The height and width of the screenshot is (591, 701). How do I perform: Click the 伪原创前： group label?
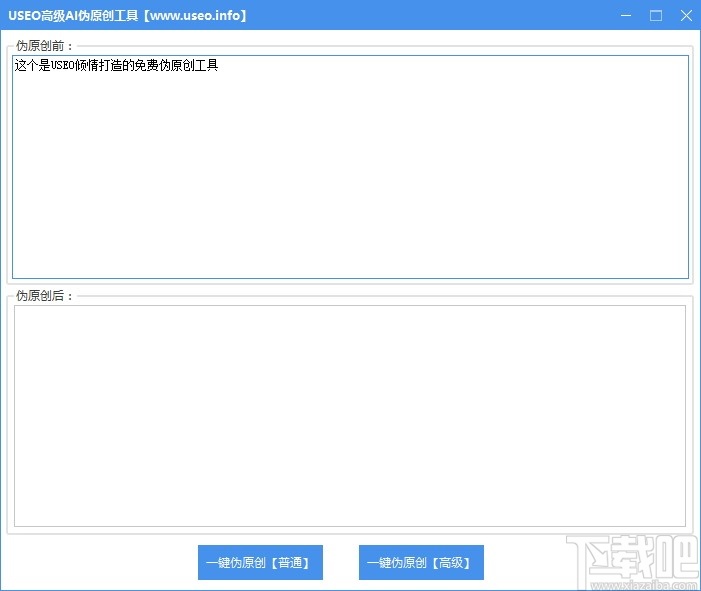coord(44,46)
